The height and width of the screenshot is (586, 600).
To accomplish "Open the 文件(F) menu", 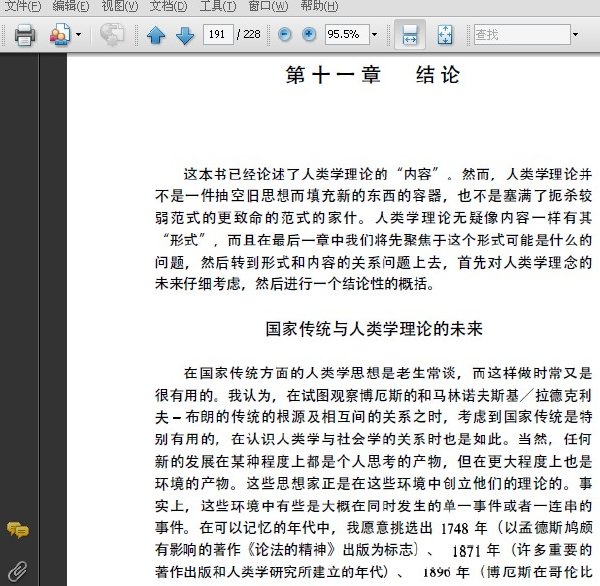I will 23,6.
